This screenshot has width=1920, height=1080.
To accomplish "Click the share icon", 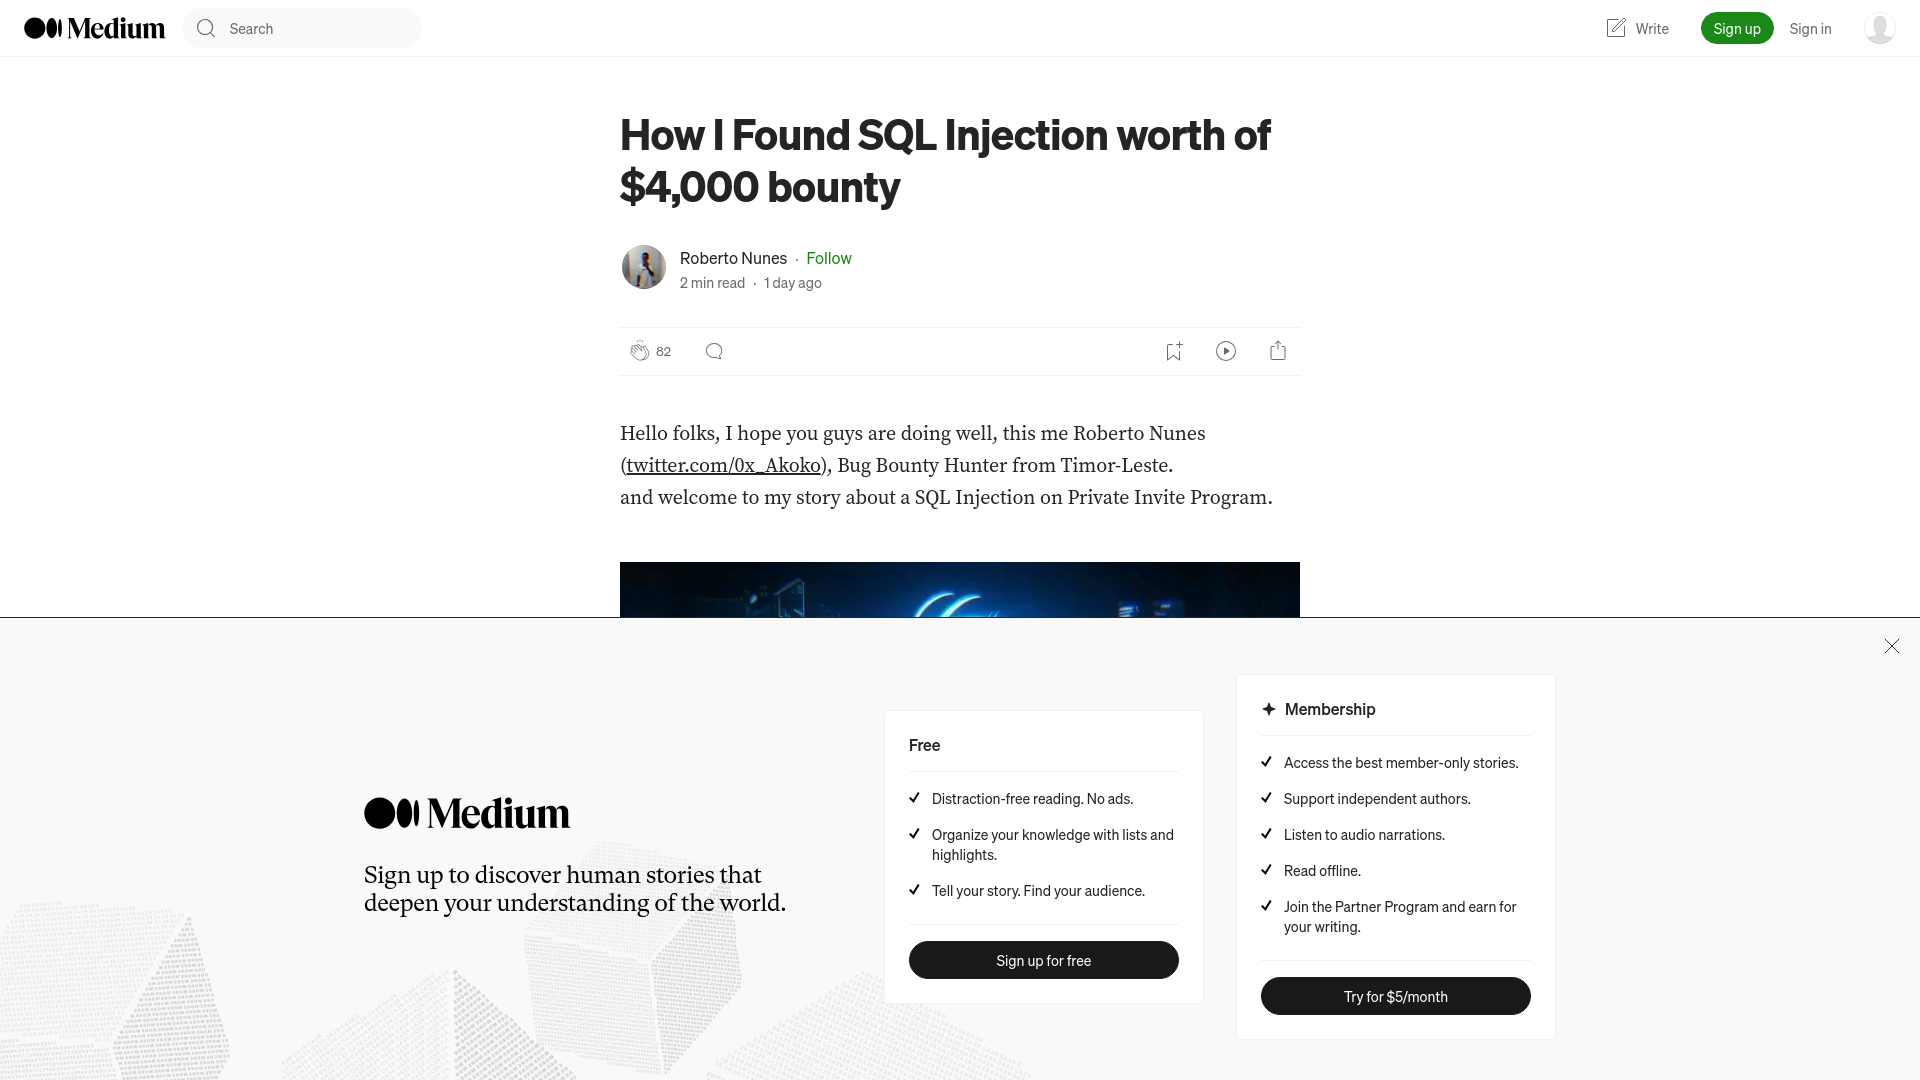I will (x=1278, y=349).
